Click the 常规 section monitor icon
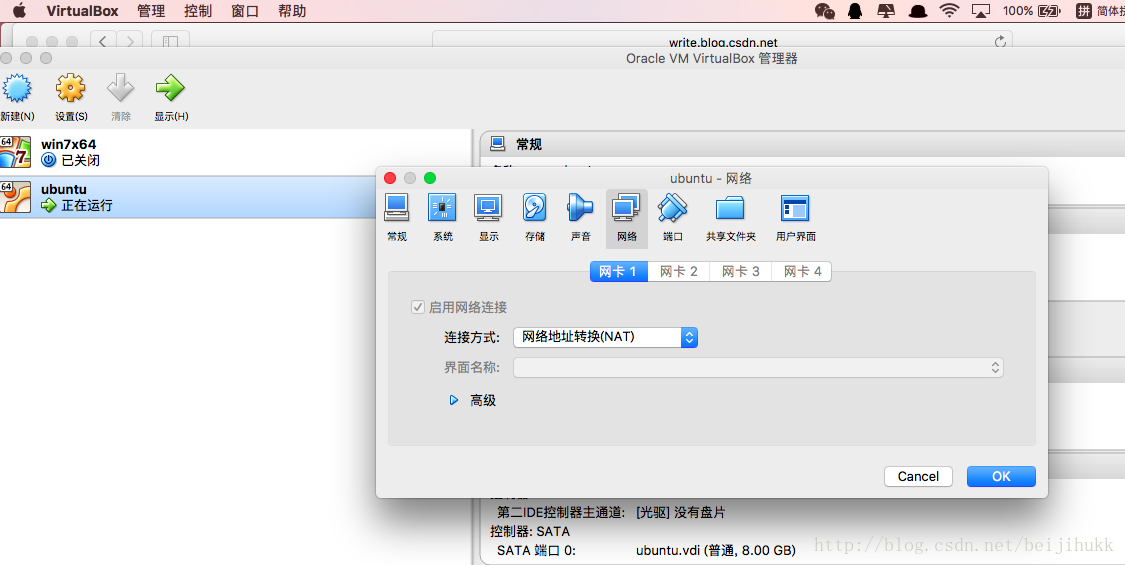This screenshot has width=1125, height=565. click(497, 144)
